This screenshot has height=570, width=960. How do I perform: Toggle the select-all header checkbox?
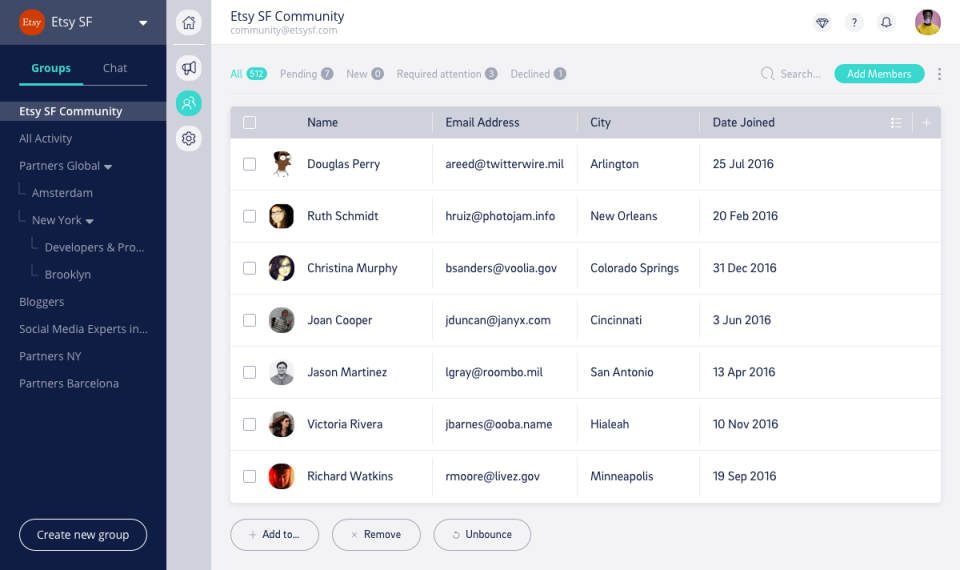(249, 122)
